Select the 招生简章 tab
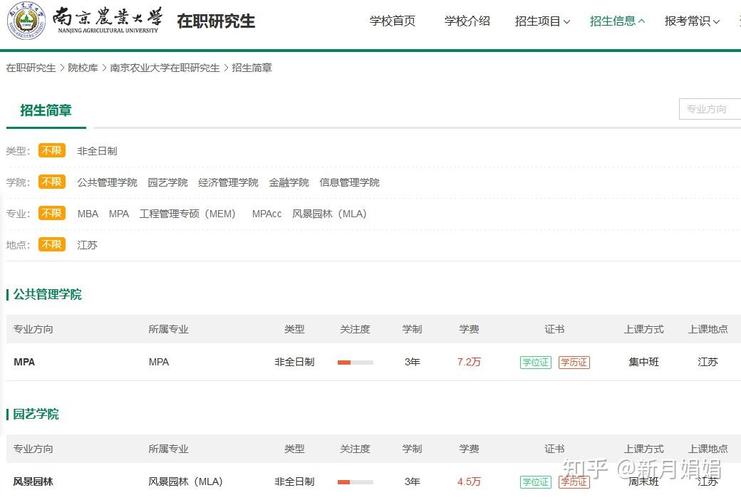The image size is (741, 500). pyautogui.click(x=46, y=111)
